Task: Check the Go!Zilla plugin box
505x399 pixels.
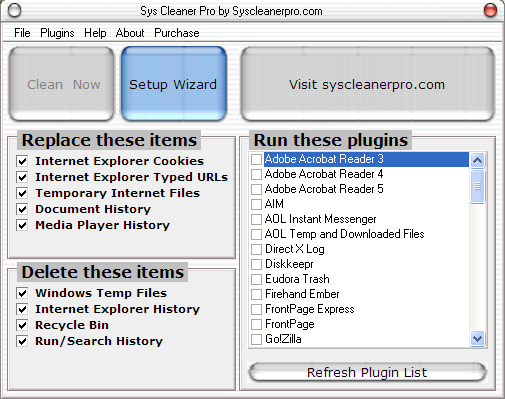Action: click(x=256, y=339)
